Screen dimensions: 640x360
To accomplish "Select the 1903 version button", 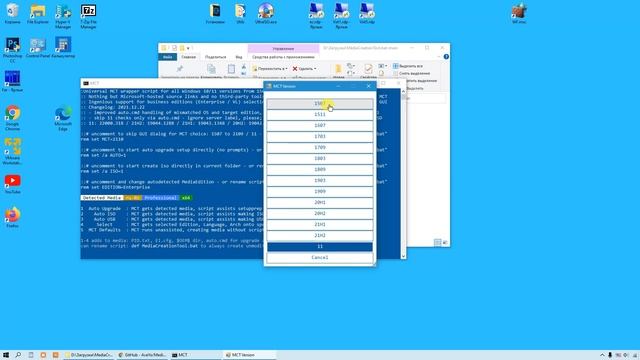I will click(320, 181).
